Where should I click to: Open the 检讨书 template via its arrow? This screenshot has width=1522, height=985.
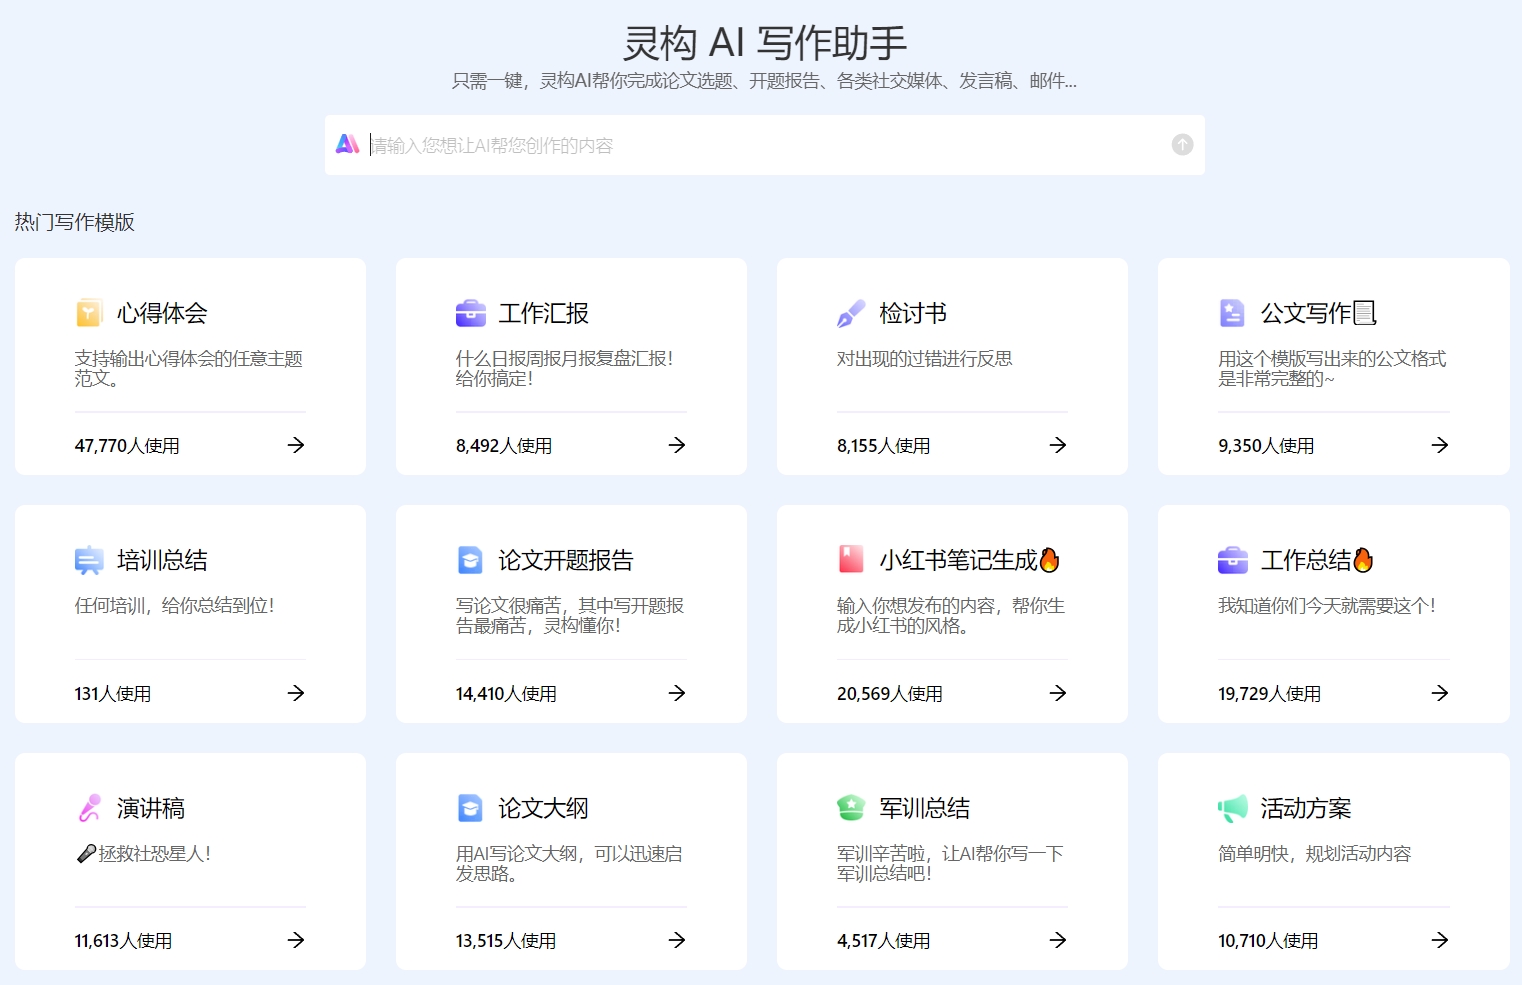(1058, 445)
